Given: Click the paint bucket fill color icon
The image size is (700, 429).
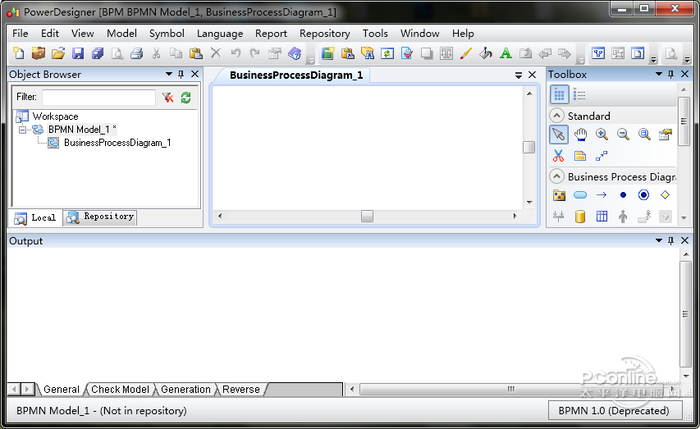Looking at the screenshot, I should pyautogui.click(x=486, y=54).
